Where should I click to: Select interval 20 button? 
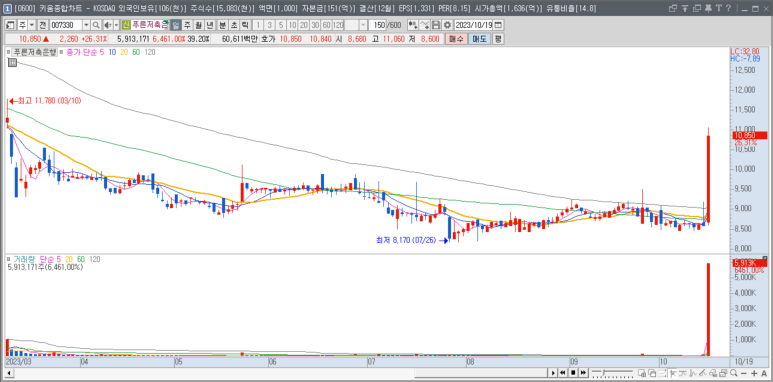click(x=303, y=25)
